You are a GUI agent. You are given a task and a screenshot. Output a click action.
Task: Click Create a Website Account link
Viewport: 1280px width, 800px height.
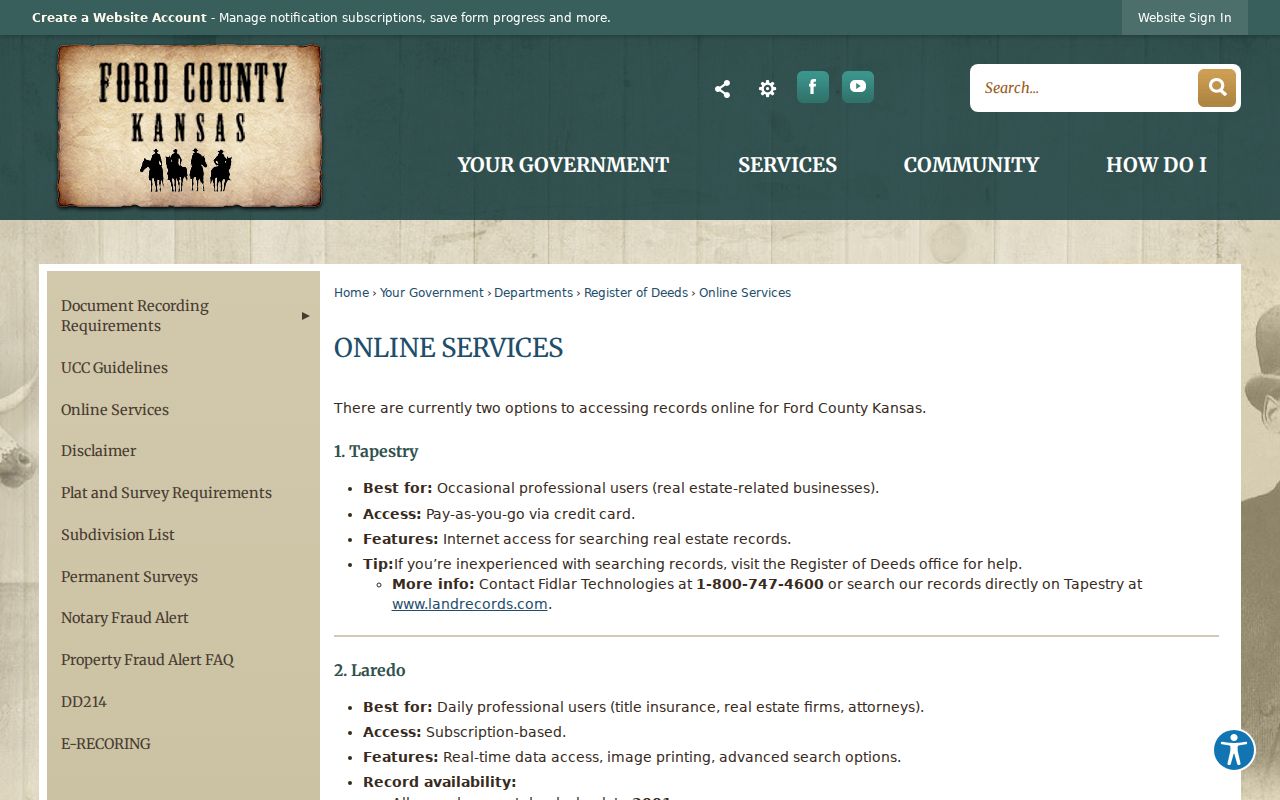119,18
